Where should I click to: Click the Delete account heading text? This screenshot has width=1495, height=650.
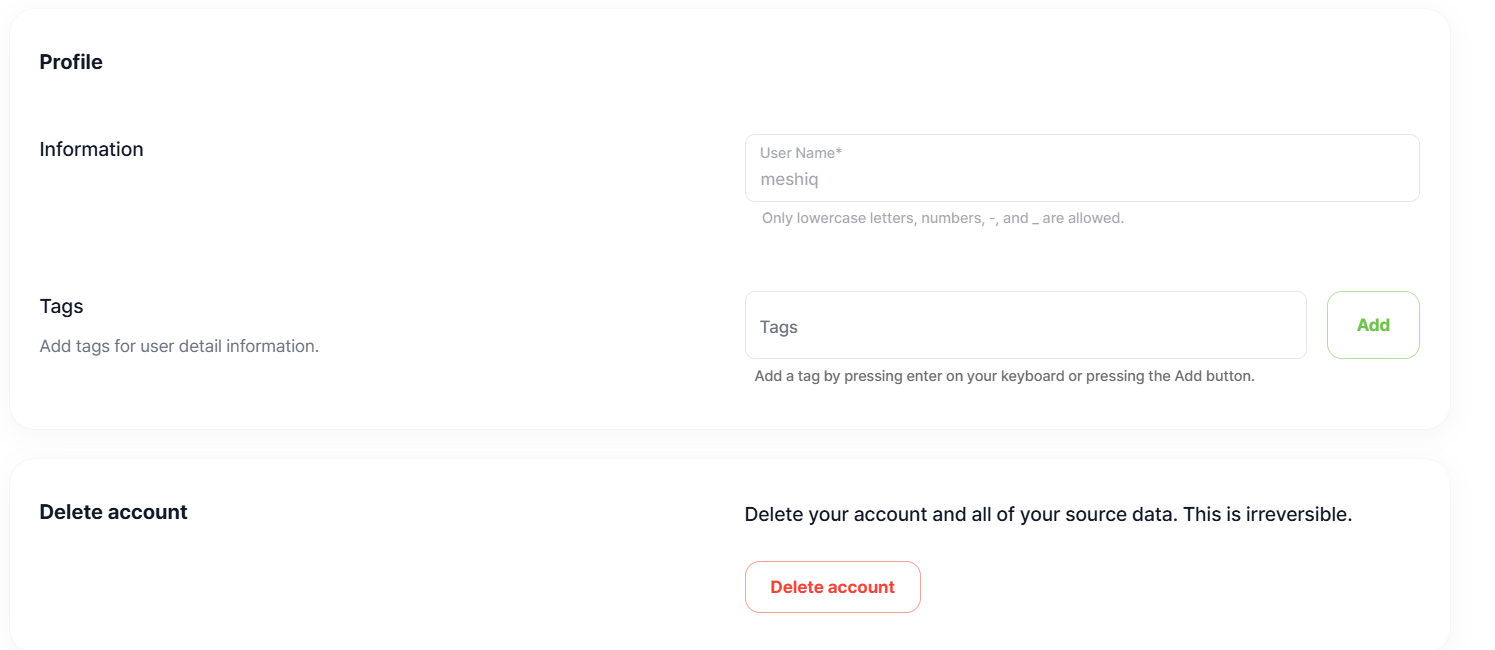[x=112, y=511]
